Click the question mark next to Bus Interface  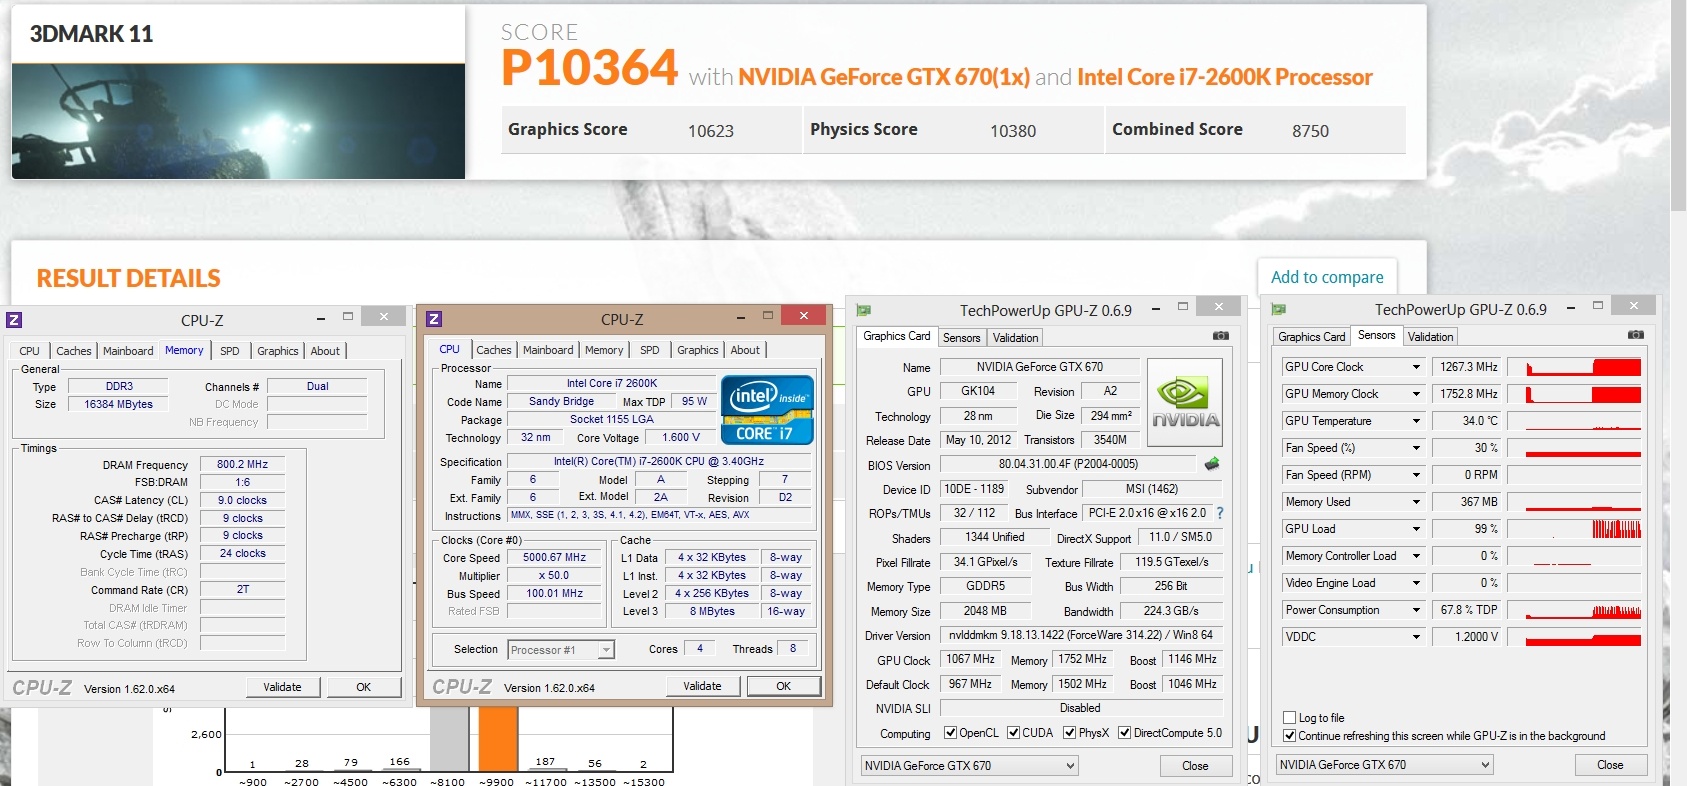(x=1220, y=513)
